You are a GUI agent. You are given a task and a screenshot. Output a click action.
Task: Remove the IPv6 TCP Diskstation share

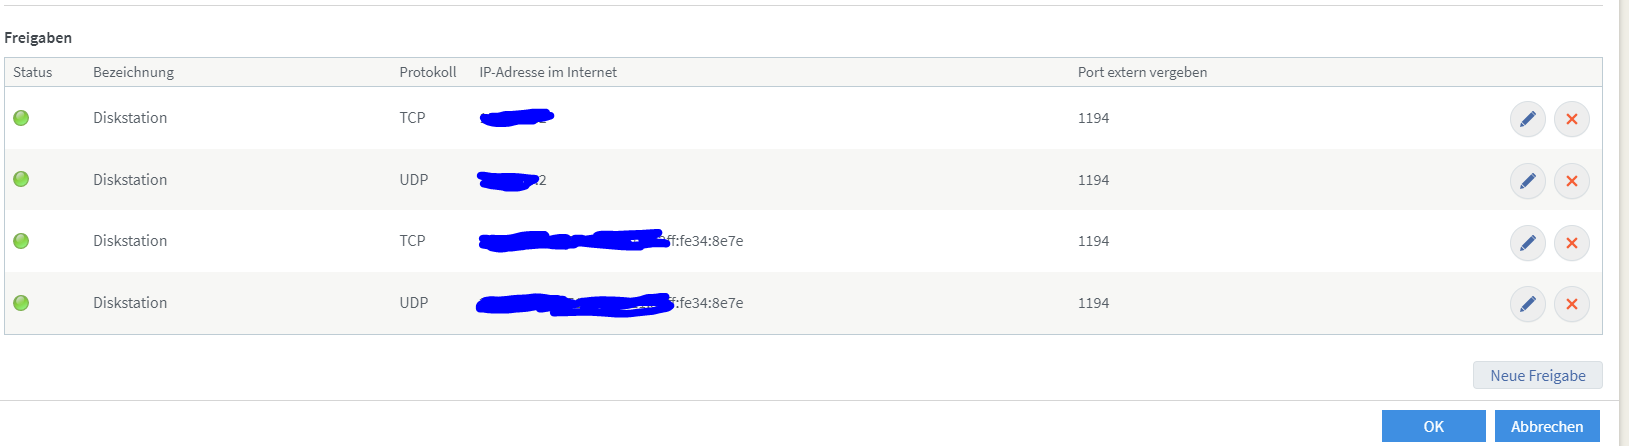pos(1571,242)
